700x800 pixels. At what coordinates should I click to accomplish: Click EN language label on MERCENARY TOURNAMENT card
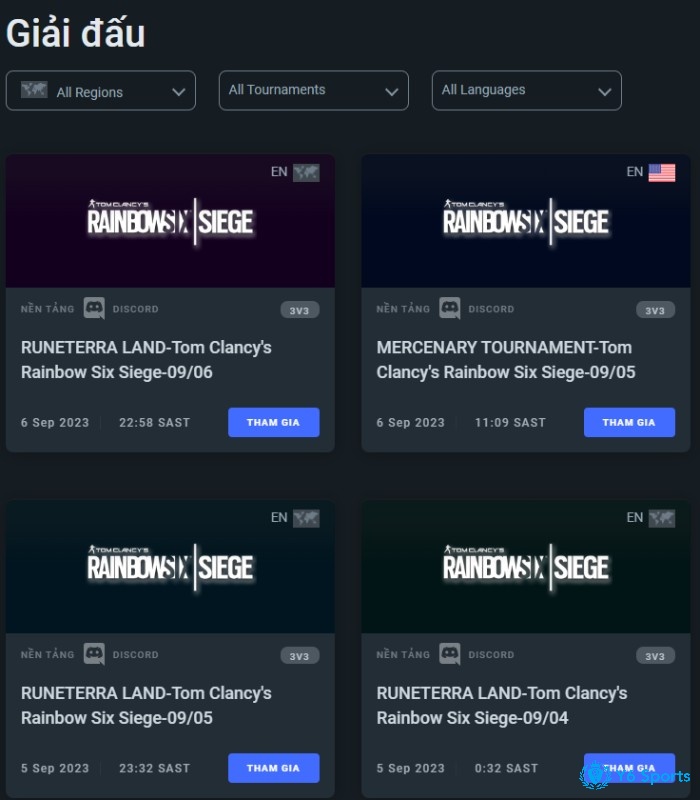point(635,172)
